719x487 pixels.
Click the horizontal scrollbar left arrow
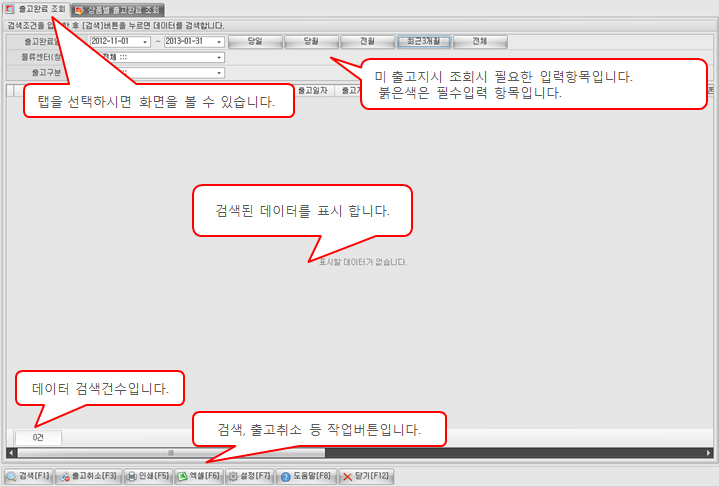(11, 453)
